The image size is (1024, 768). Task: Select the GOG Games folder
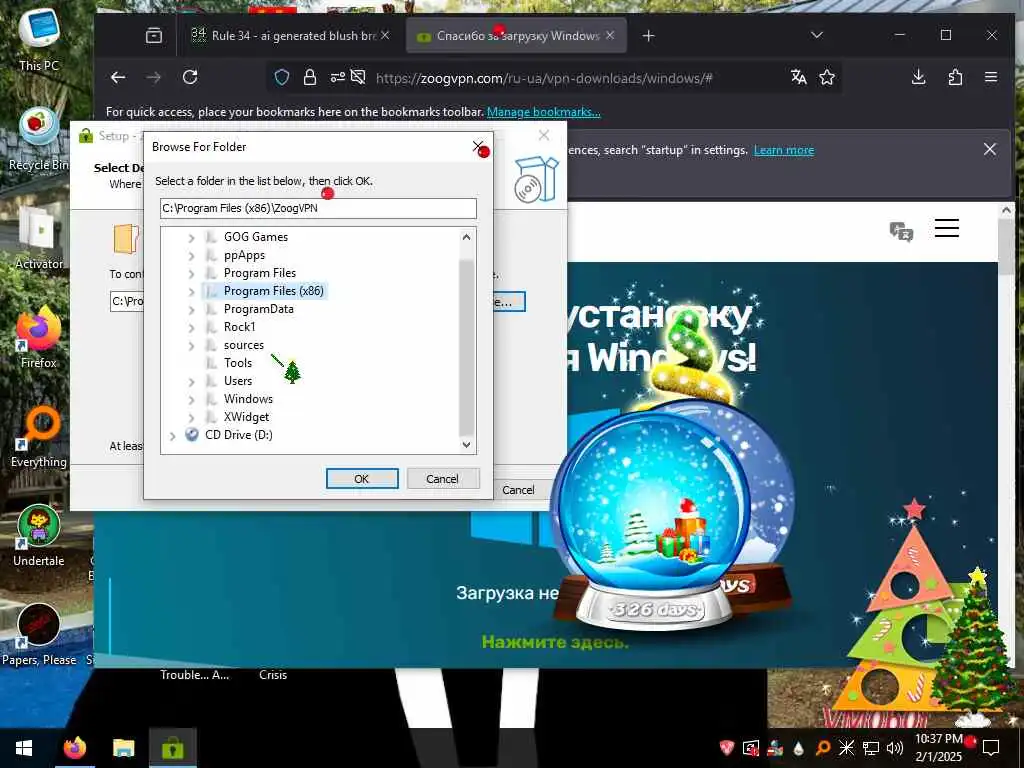pos(255,237)
